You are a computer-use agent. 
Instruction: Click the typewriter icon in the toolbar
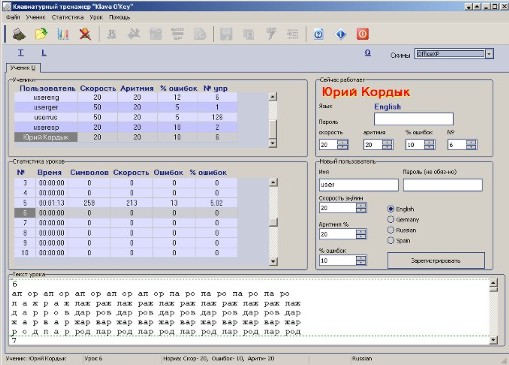[x=19, y=34]
